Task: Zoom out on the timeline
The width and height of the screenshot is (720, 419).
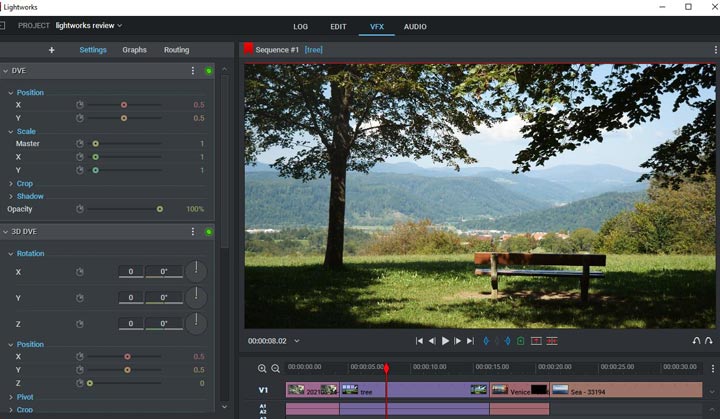Action: [275, 368]
